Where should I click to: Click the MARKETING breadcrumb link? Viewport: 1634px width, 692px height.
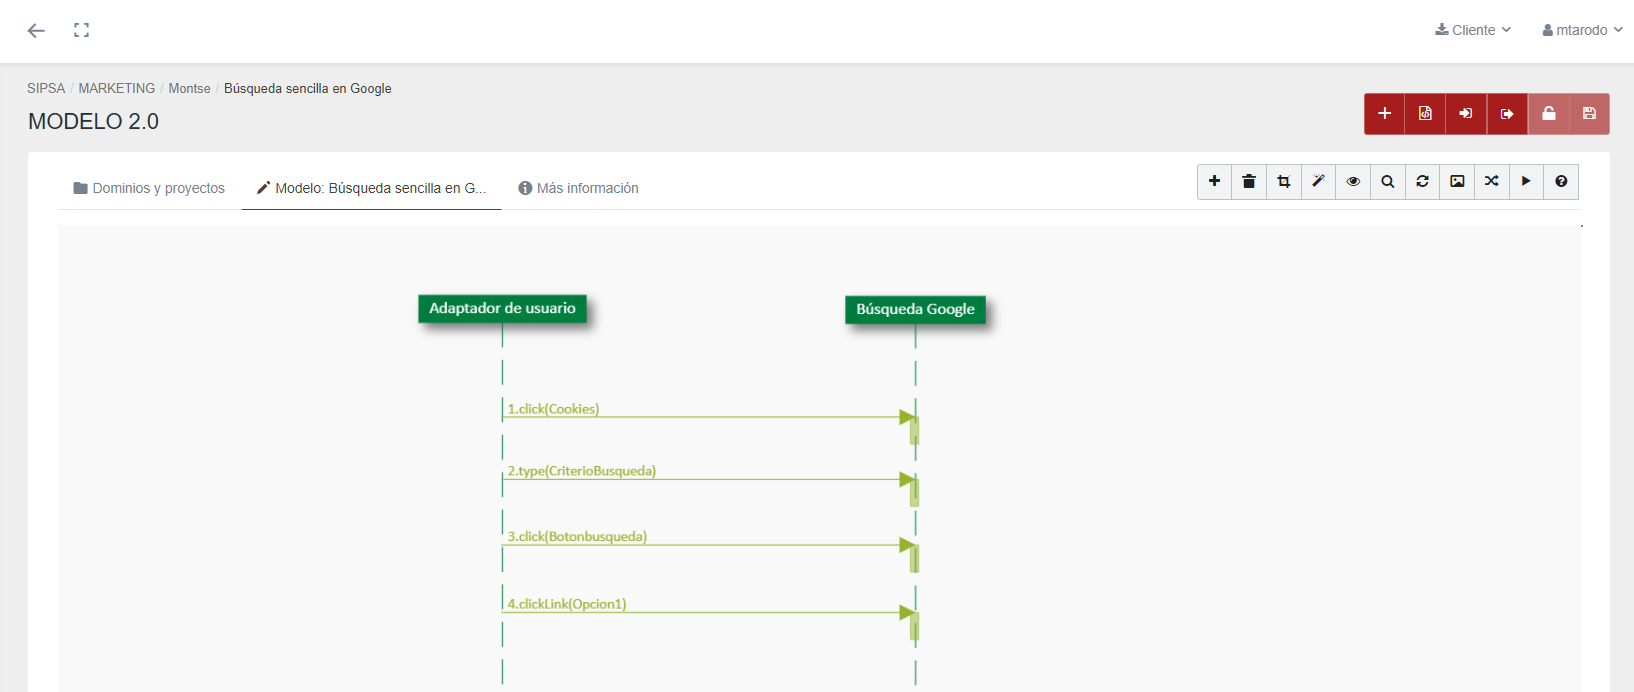coord(117,89)
